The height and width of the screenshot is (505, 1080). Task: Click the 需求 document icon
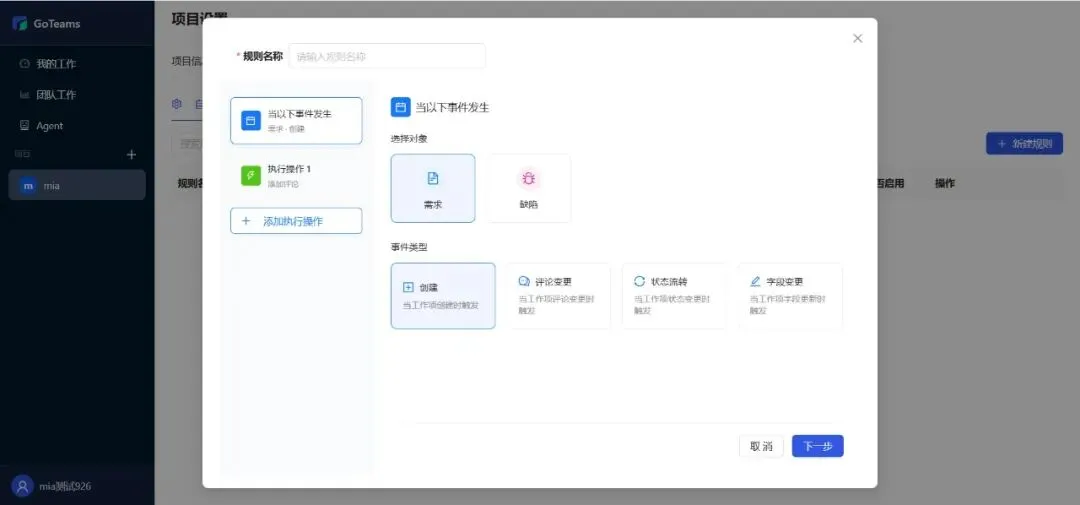click(433, 178)
